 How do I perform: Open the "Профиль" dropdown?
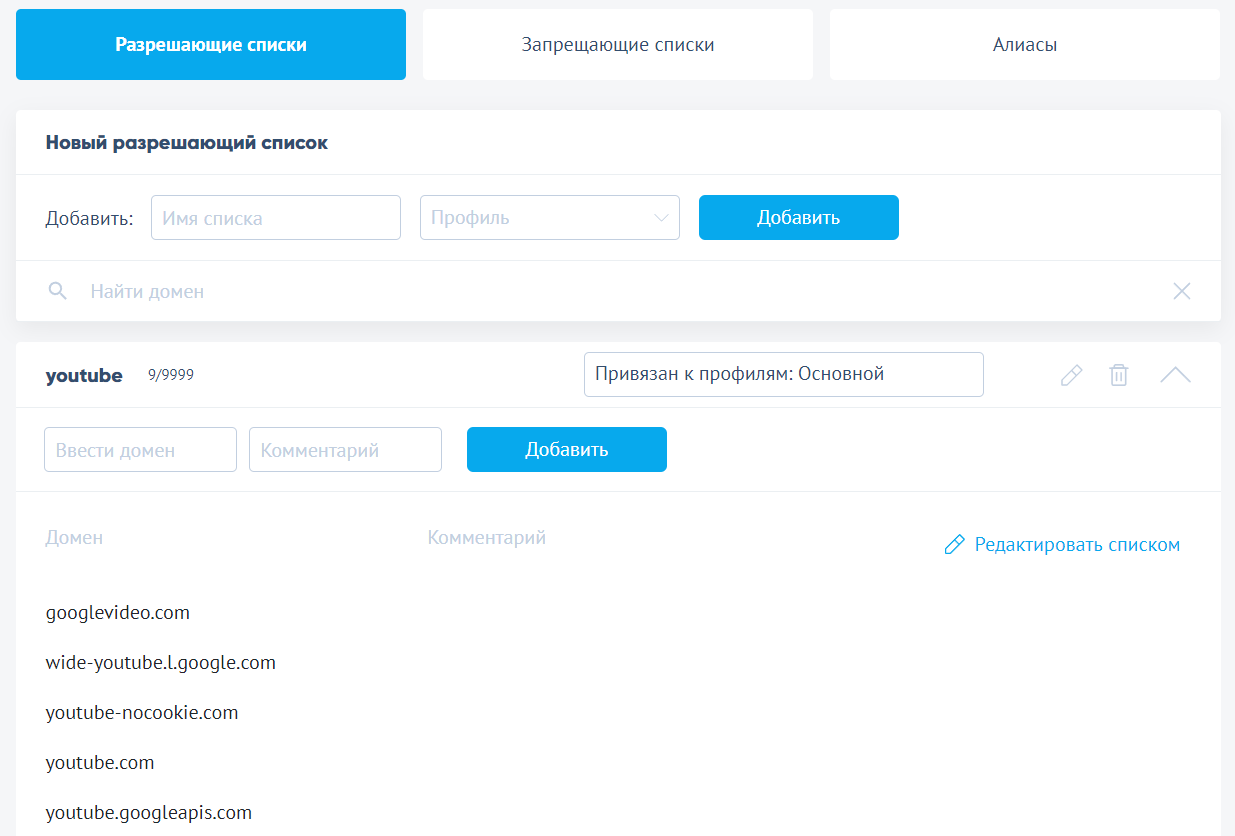coord(549,218)
